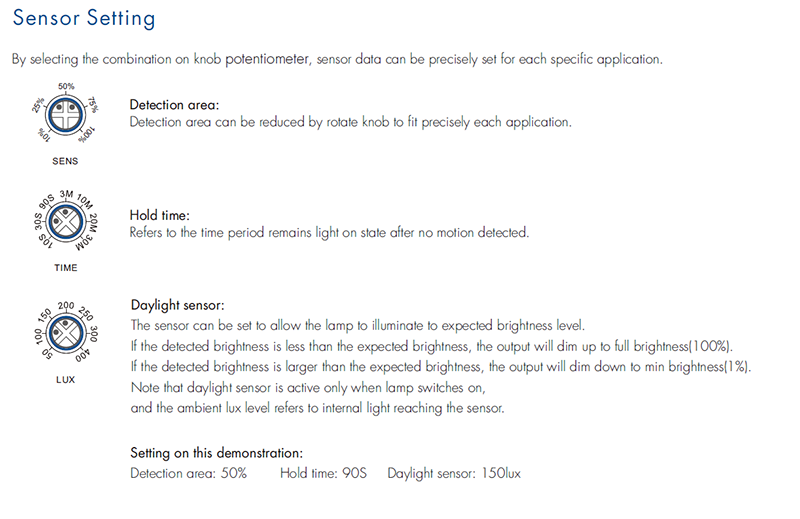Click the LUX label under the knob
Screen dimensions: 800x519
pyautogui.click(x=65, y=380)
